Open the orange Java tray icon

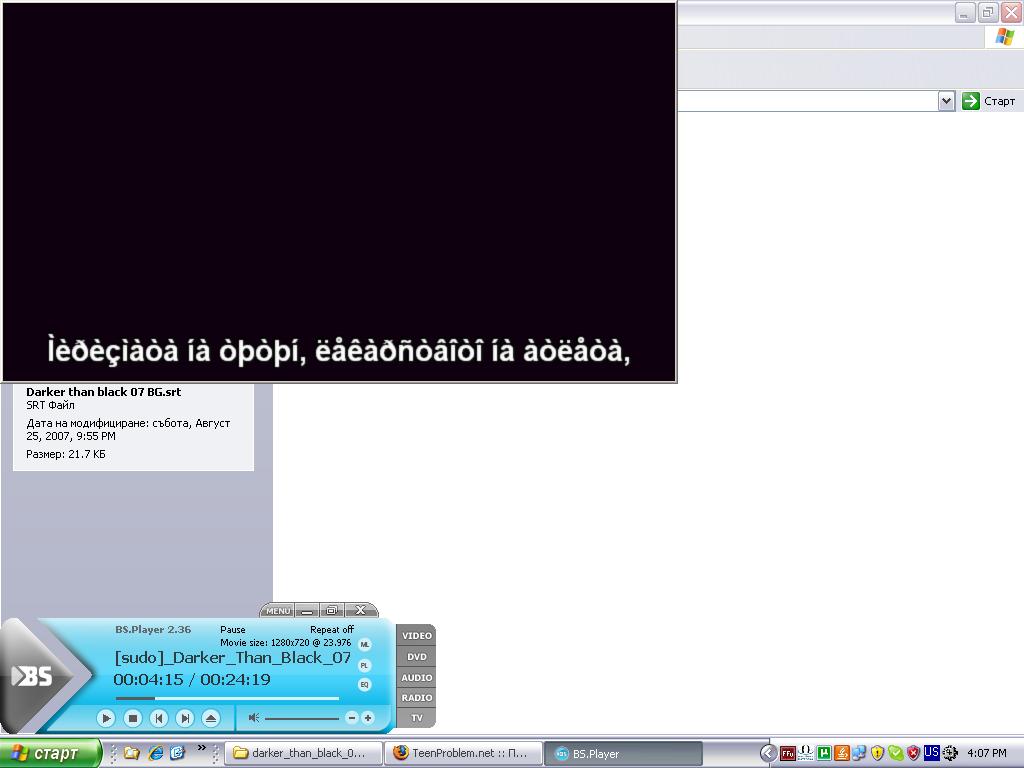click(x=842, y=754)
